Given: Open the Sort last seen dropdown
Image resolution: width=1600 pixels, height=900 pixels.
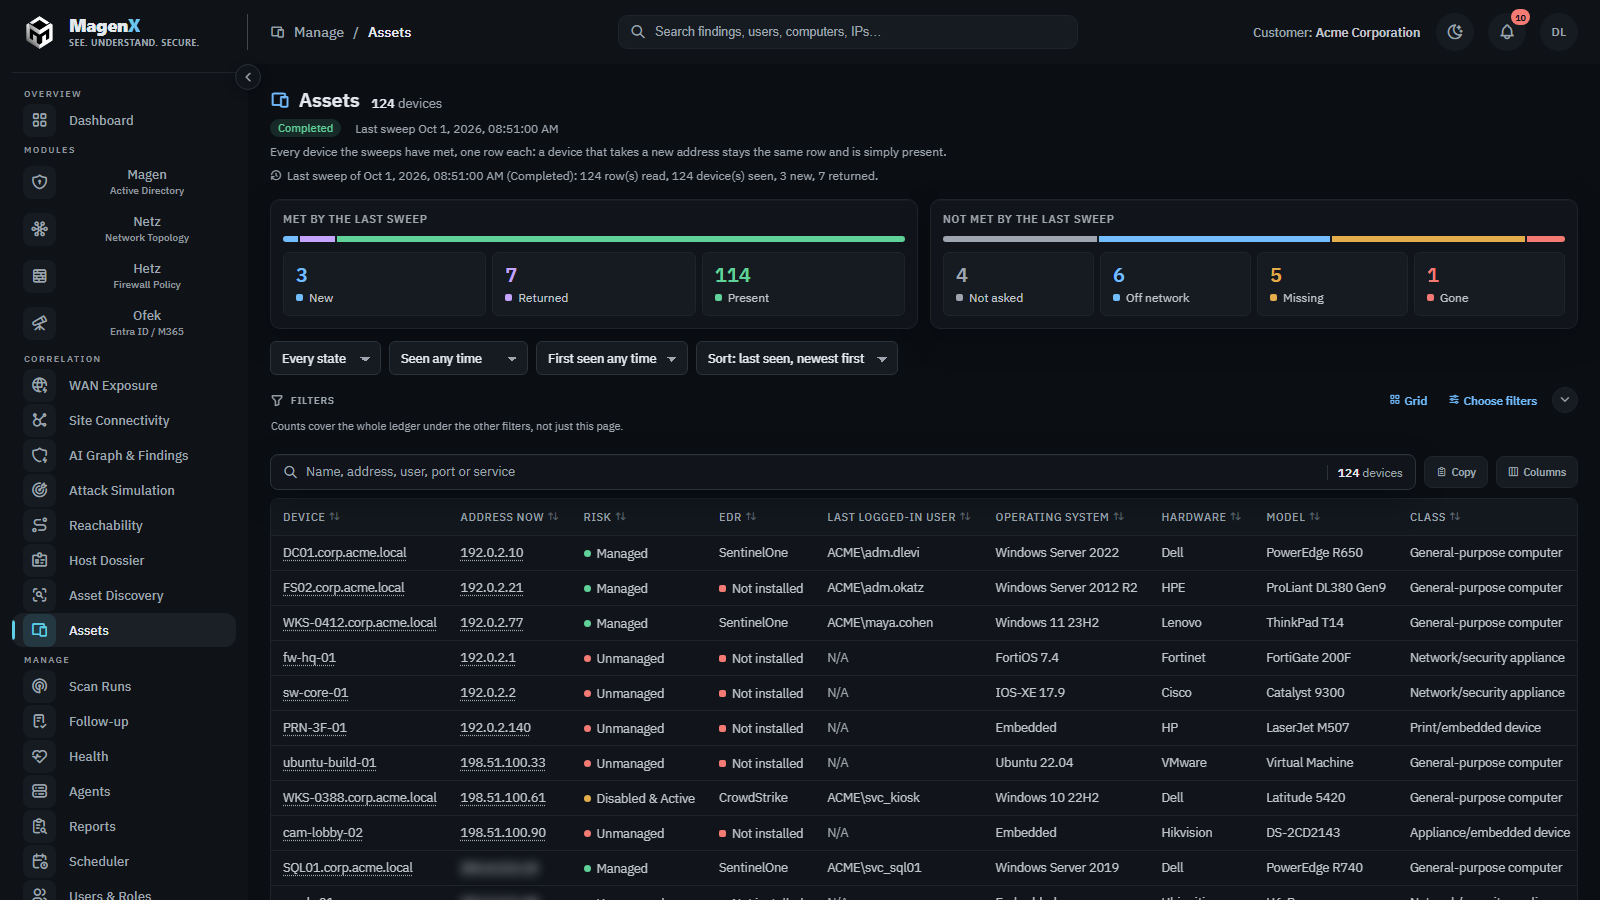Looking at the screenshot, I should point(797,358).
